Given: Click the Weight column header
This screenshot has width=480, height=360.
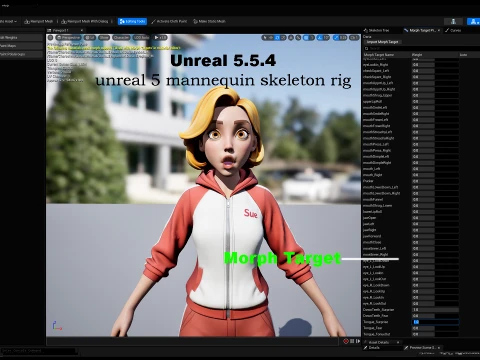Looking at the screenshot, I should click(417, 55).
